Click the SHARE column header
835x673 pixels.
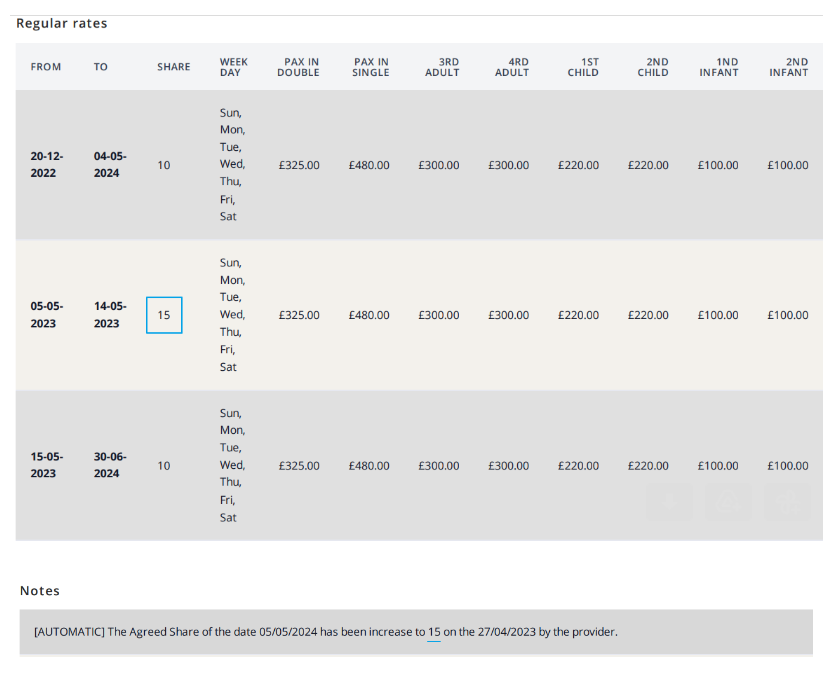pos(173,67)
